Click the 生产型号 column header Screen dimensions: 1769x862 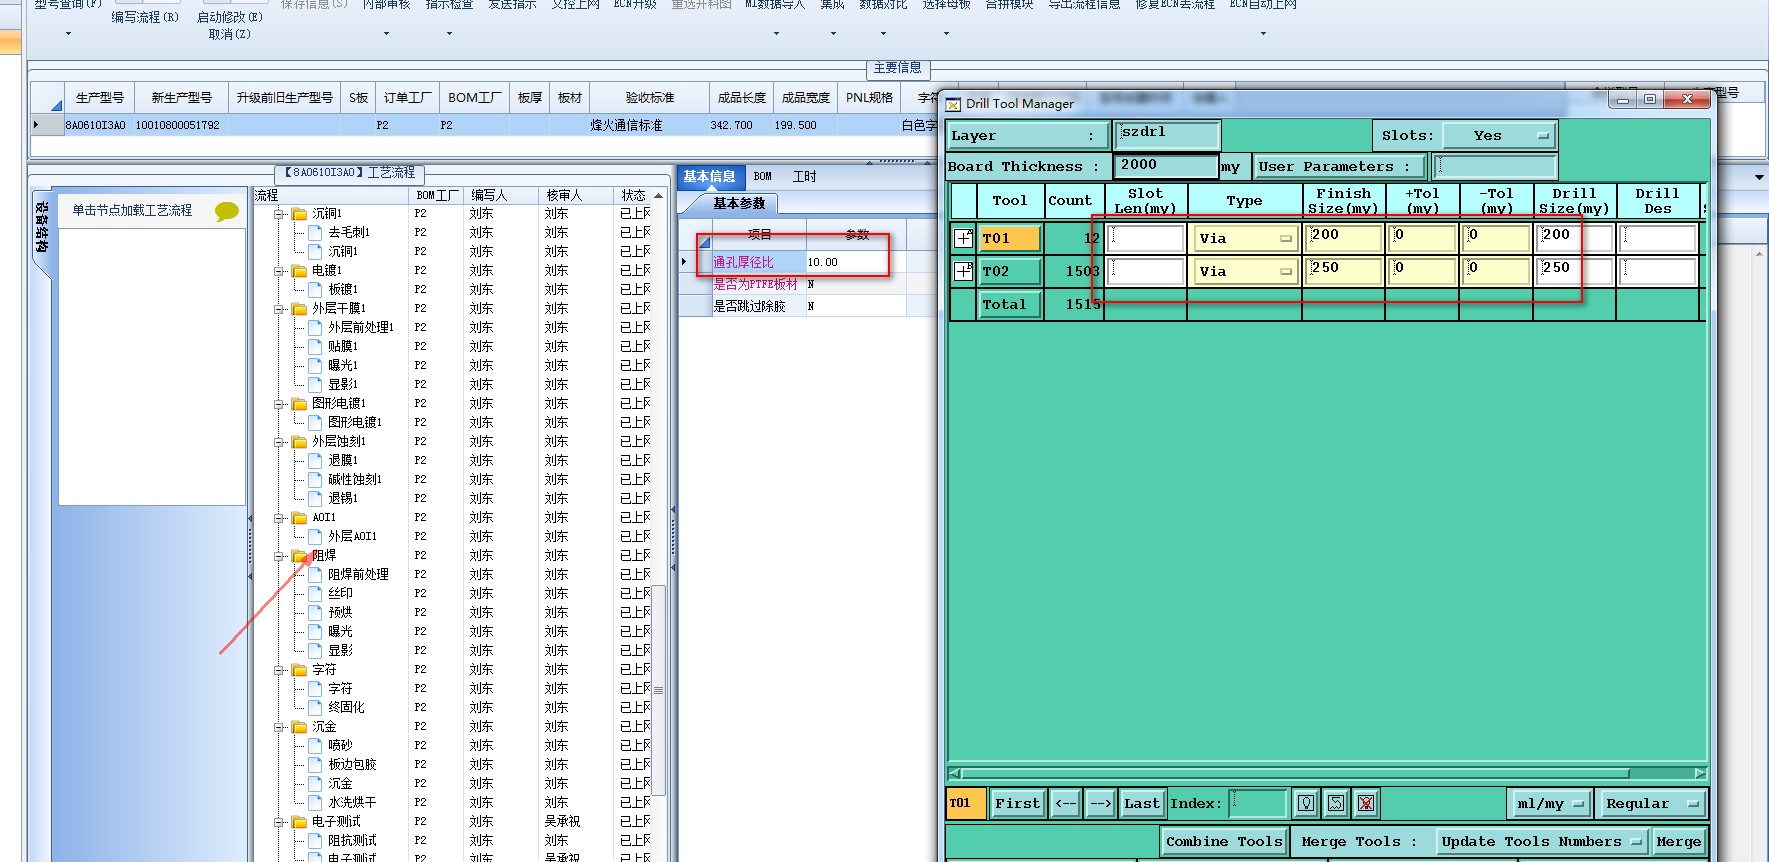point(100,97)
